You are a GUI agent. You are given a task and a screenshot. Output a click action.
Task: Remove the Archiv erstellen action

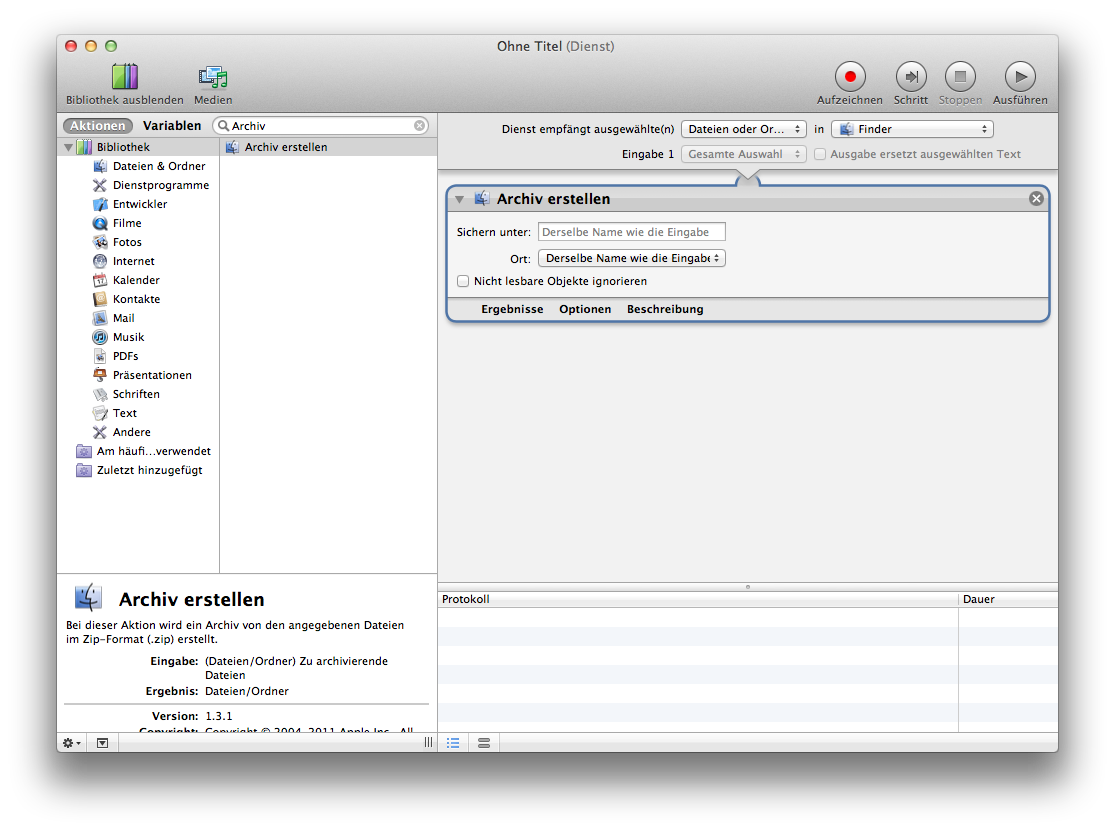tap(1036, 199)
